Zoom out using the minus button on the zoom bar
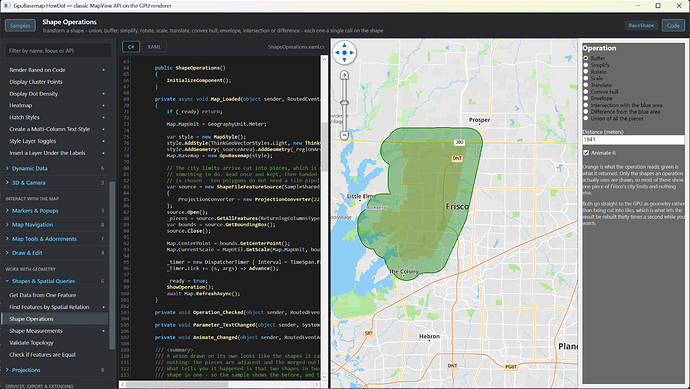The height and width of the screenshot is (389, 690). 344,135
